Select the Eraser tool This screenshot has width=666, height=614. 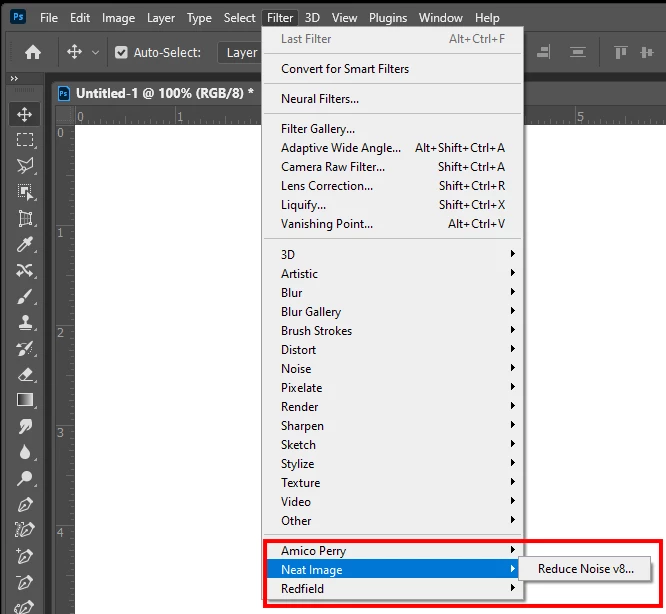25,375
